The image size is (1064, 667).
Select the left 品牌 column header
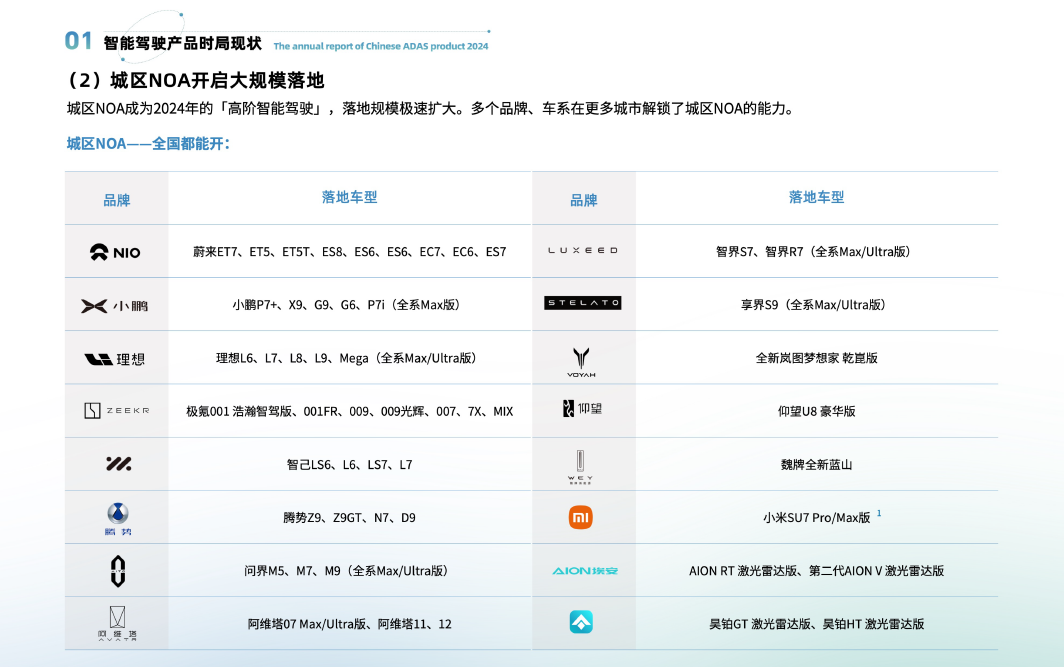click(116, 197)
